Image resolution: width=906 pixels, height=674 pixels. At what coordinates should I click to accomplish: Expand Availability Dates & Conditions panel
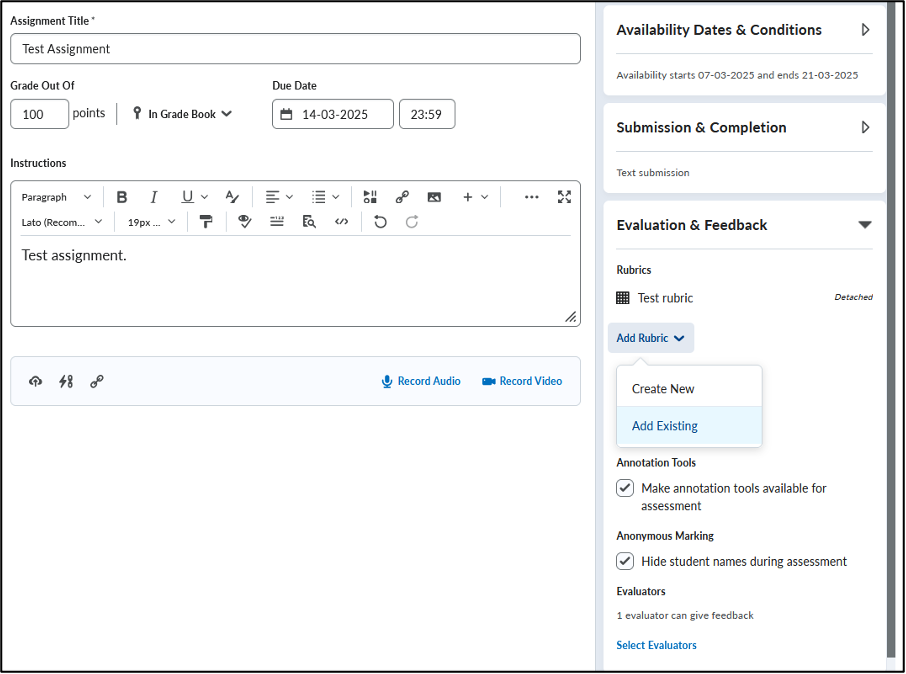pyautogui.click(x=865, y=29)
